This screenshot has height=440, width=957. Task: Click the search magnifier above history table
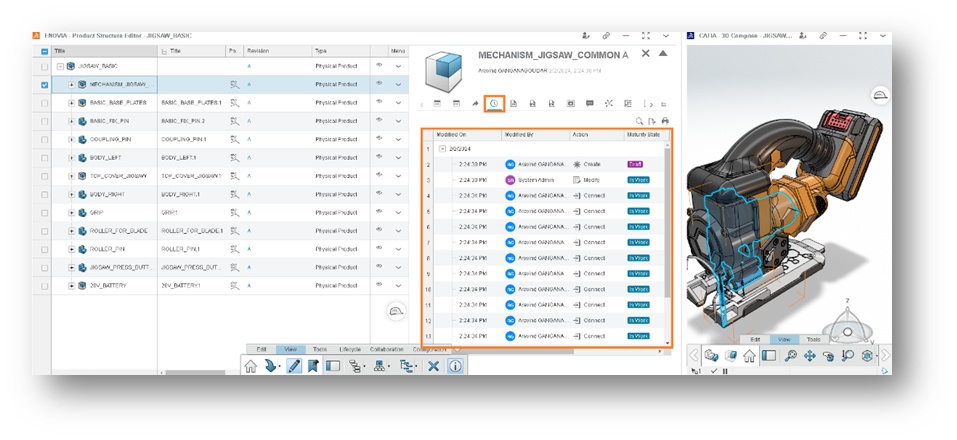(640, 121)
